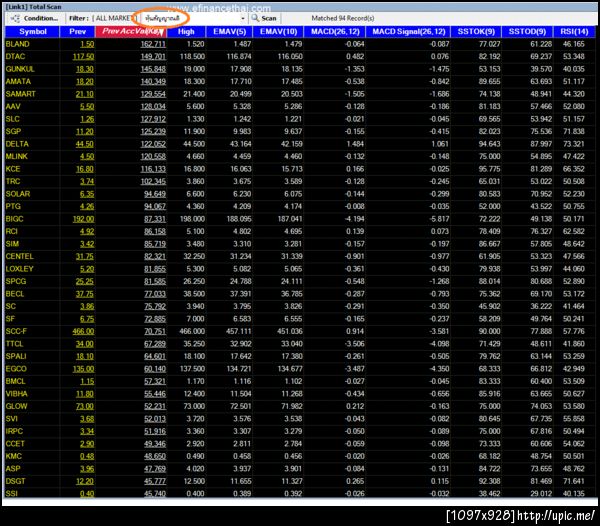Click EGCO previous price 135.00 link
This screenshot has height=526, width=600.
[83, 369]
